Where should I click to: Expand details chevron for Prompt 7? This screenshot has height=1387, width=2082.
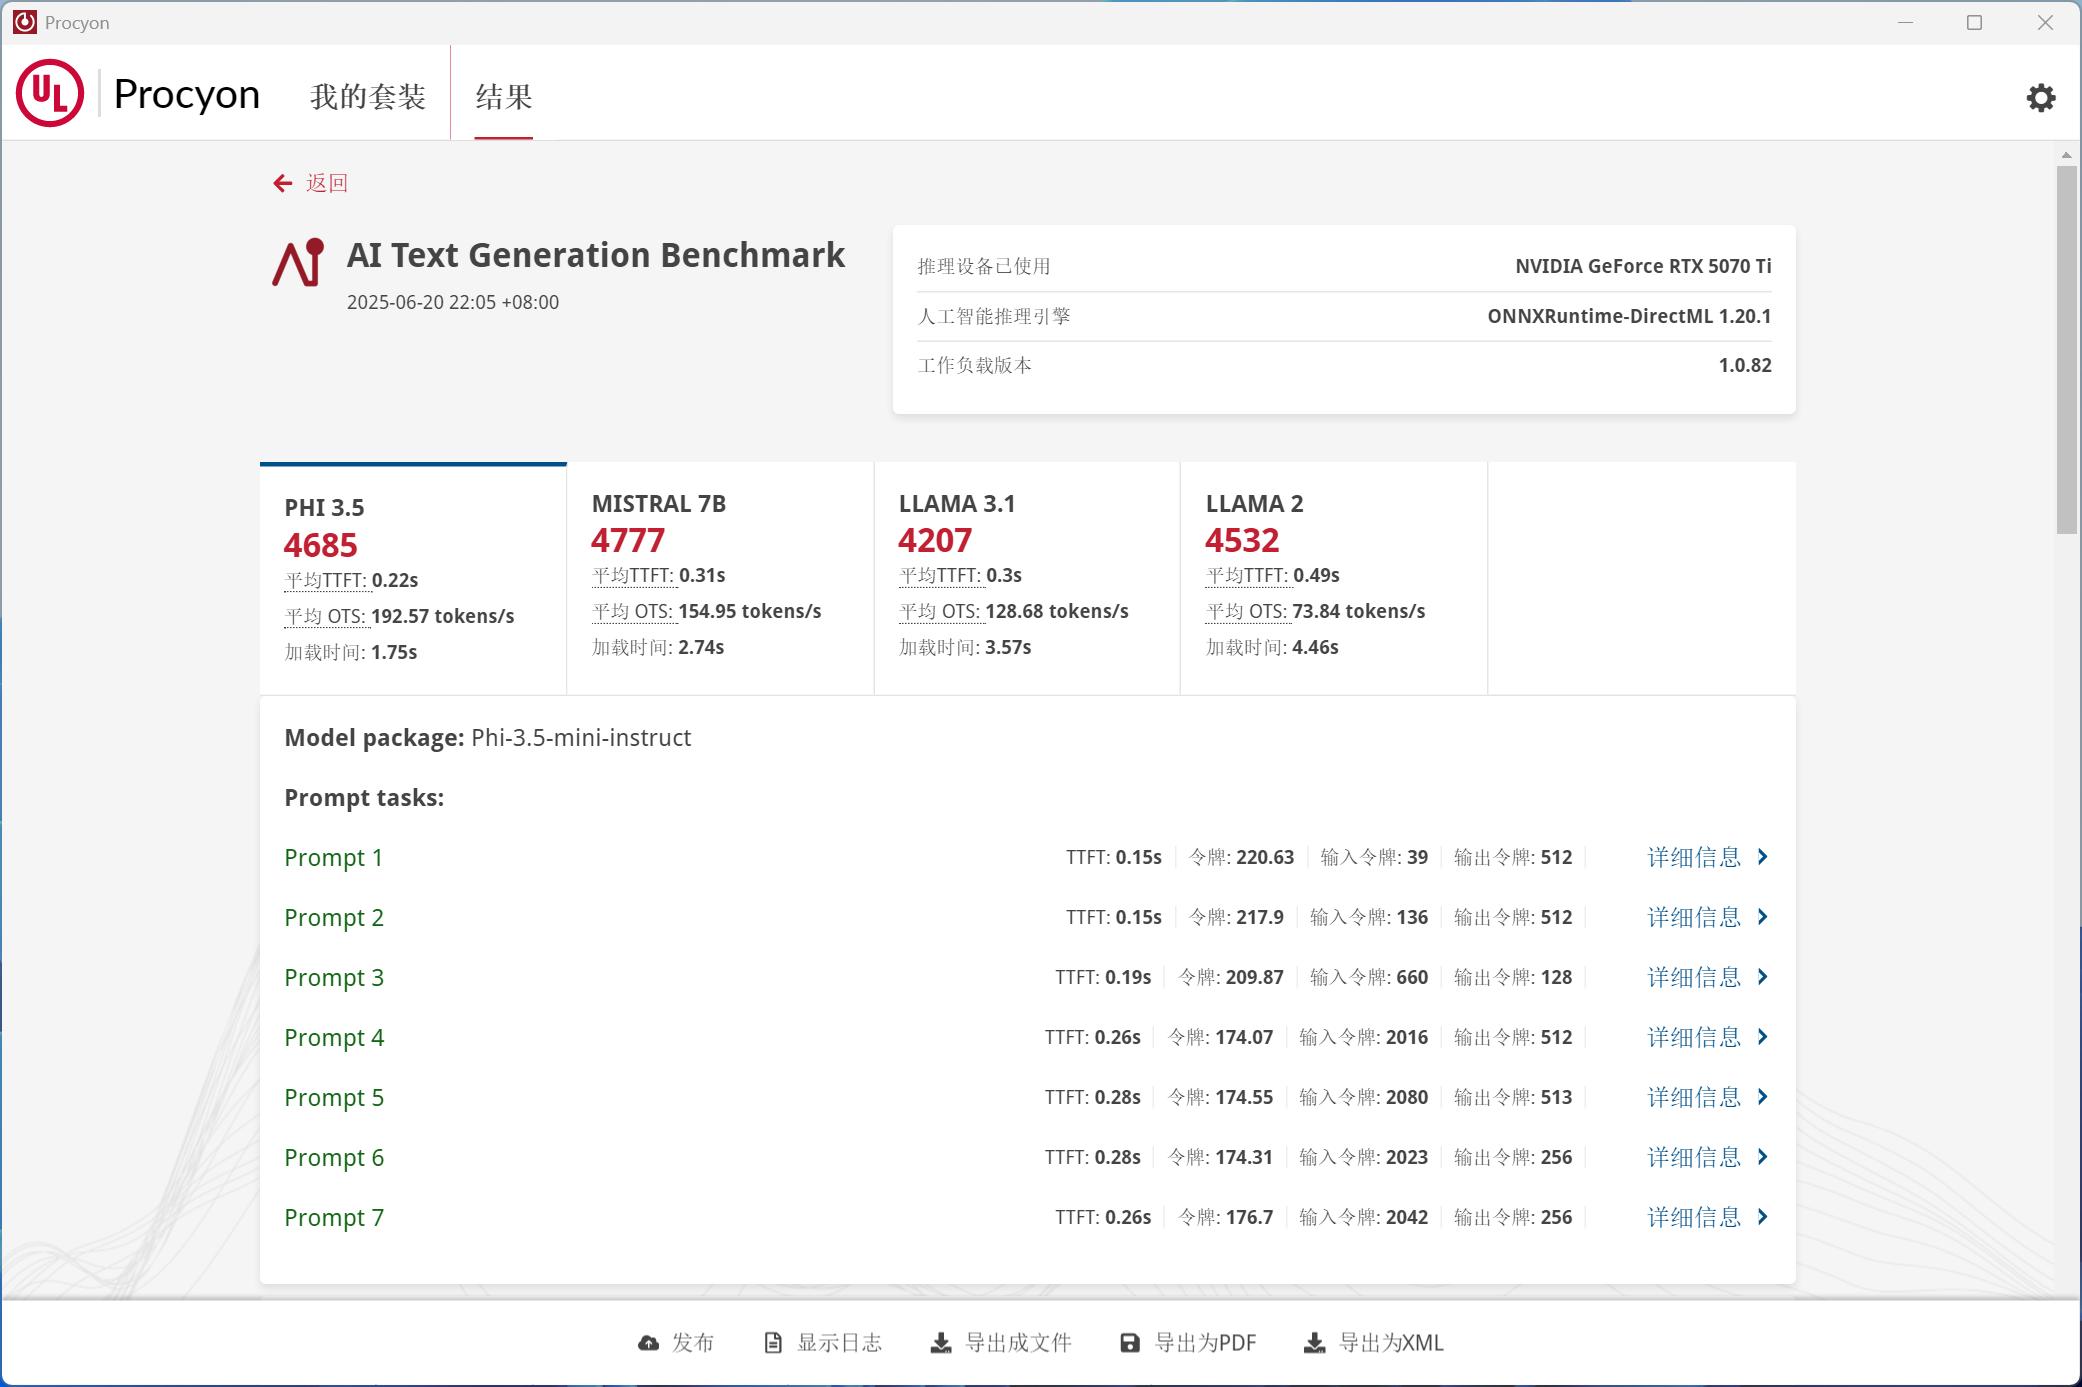pos(1763,1217)
